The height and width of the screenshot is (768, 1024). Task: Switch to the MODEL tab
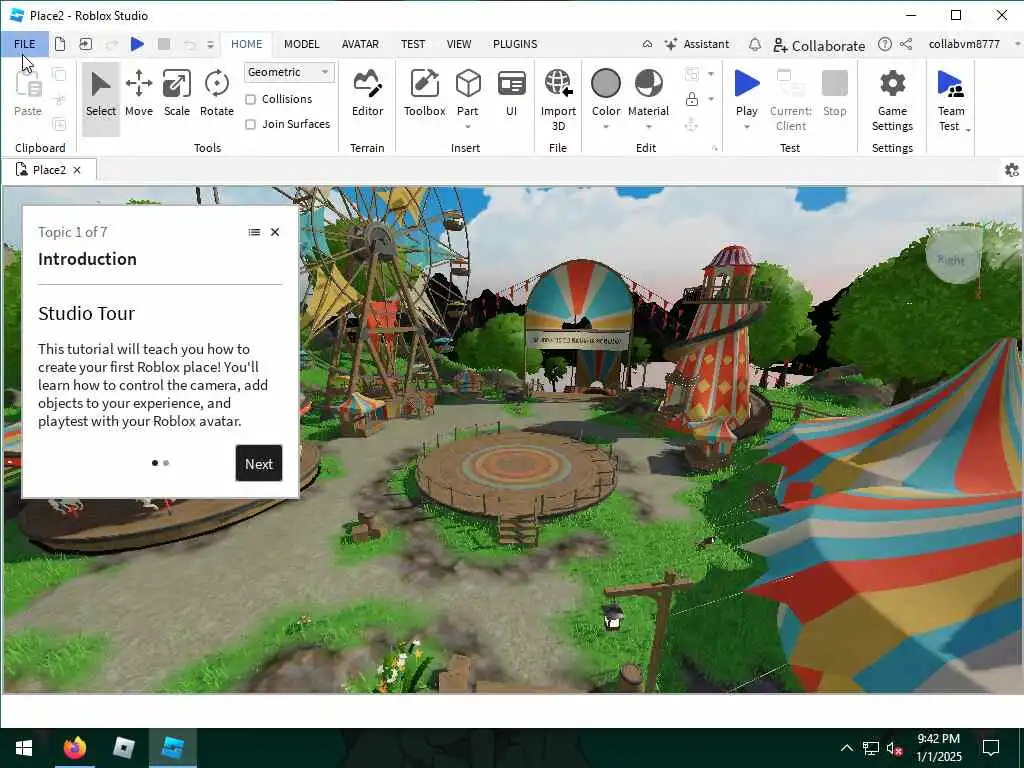point(302,44)
